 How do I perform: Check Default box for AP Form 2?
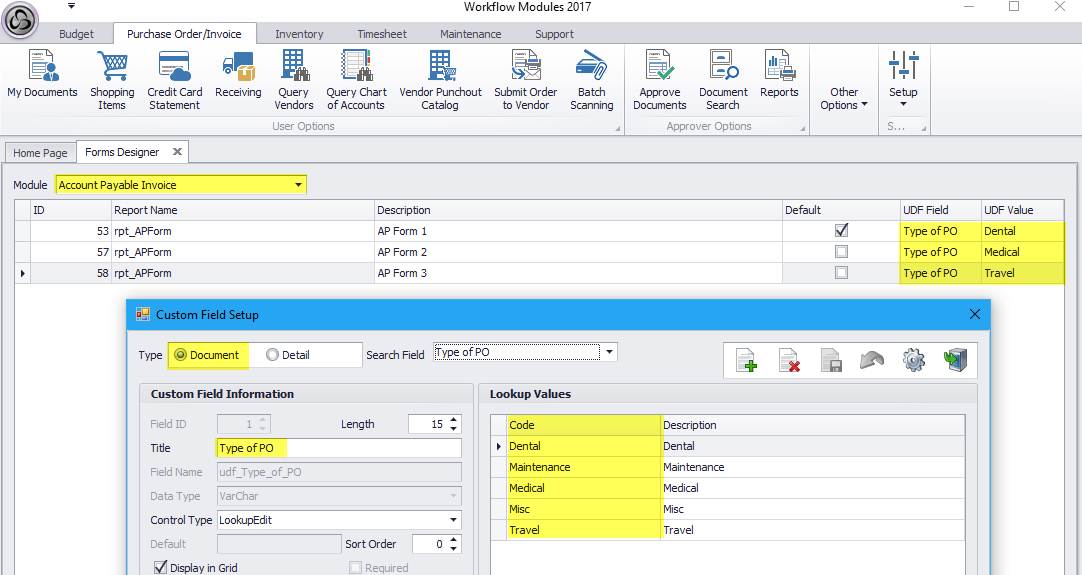(841, 252)
